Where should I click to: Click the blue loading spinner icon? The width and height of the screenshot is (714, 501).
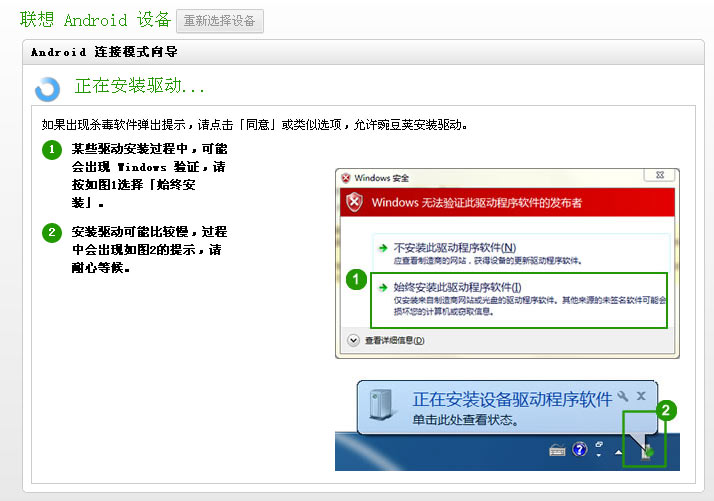(x=47, y=89)
